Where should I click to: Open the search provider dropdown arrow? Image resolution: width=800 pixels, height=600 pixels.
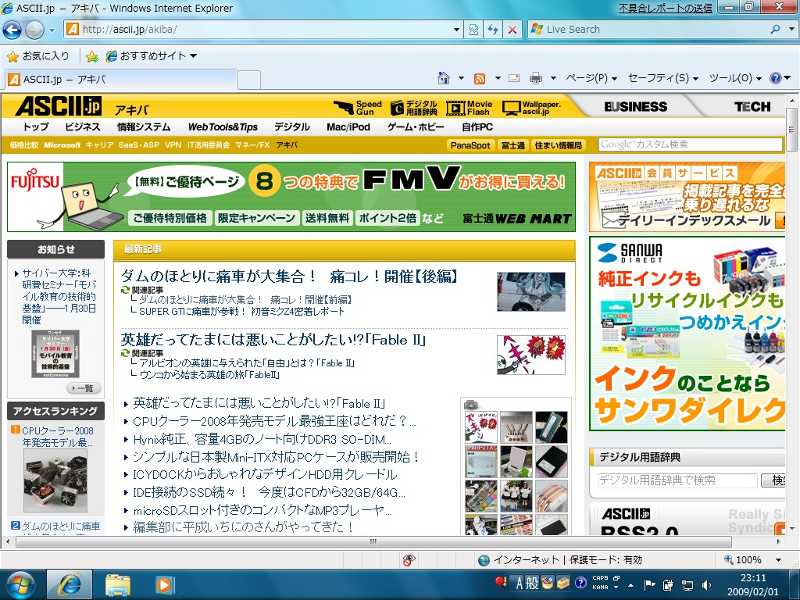(x=791, y=30)
